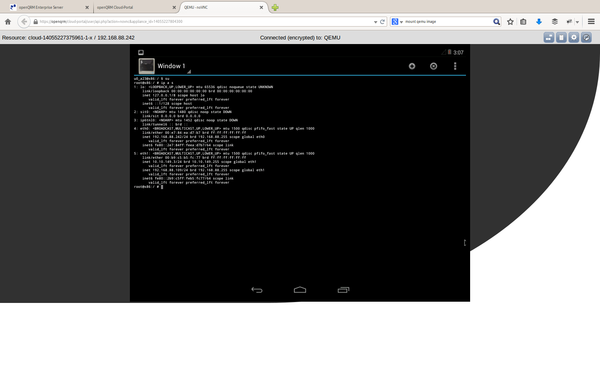Click the terminal emulator app icon
This screenshot has width=600, height=374.
click(147, 66)
